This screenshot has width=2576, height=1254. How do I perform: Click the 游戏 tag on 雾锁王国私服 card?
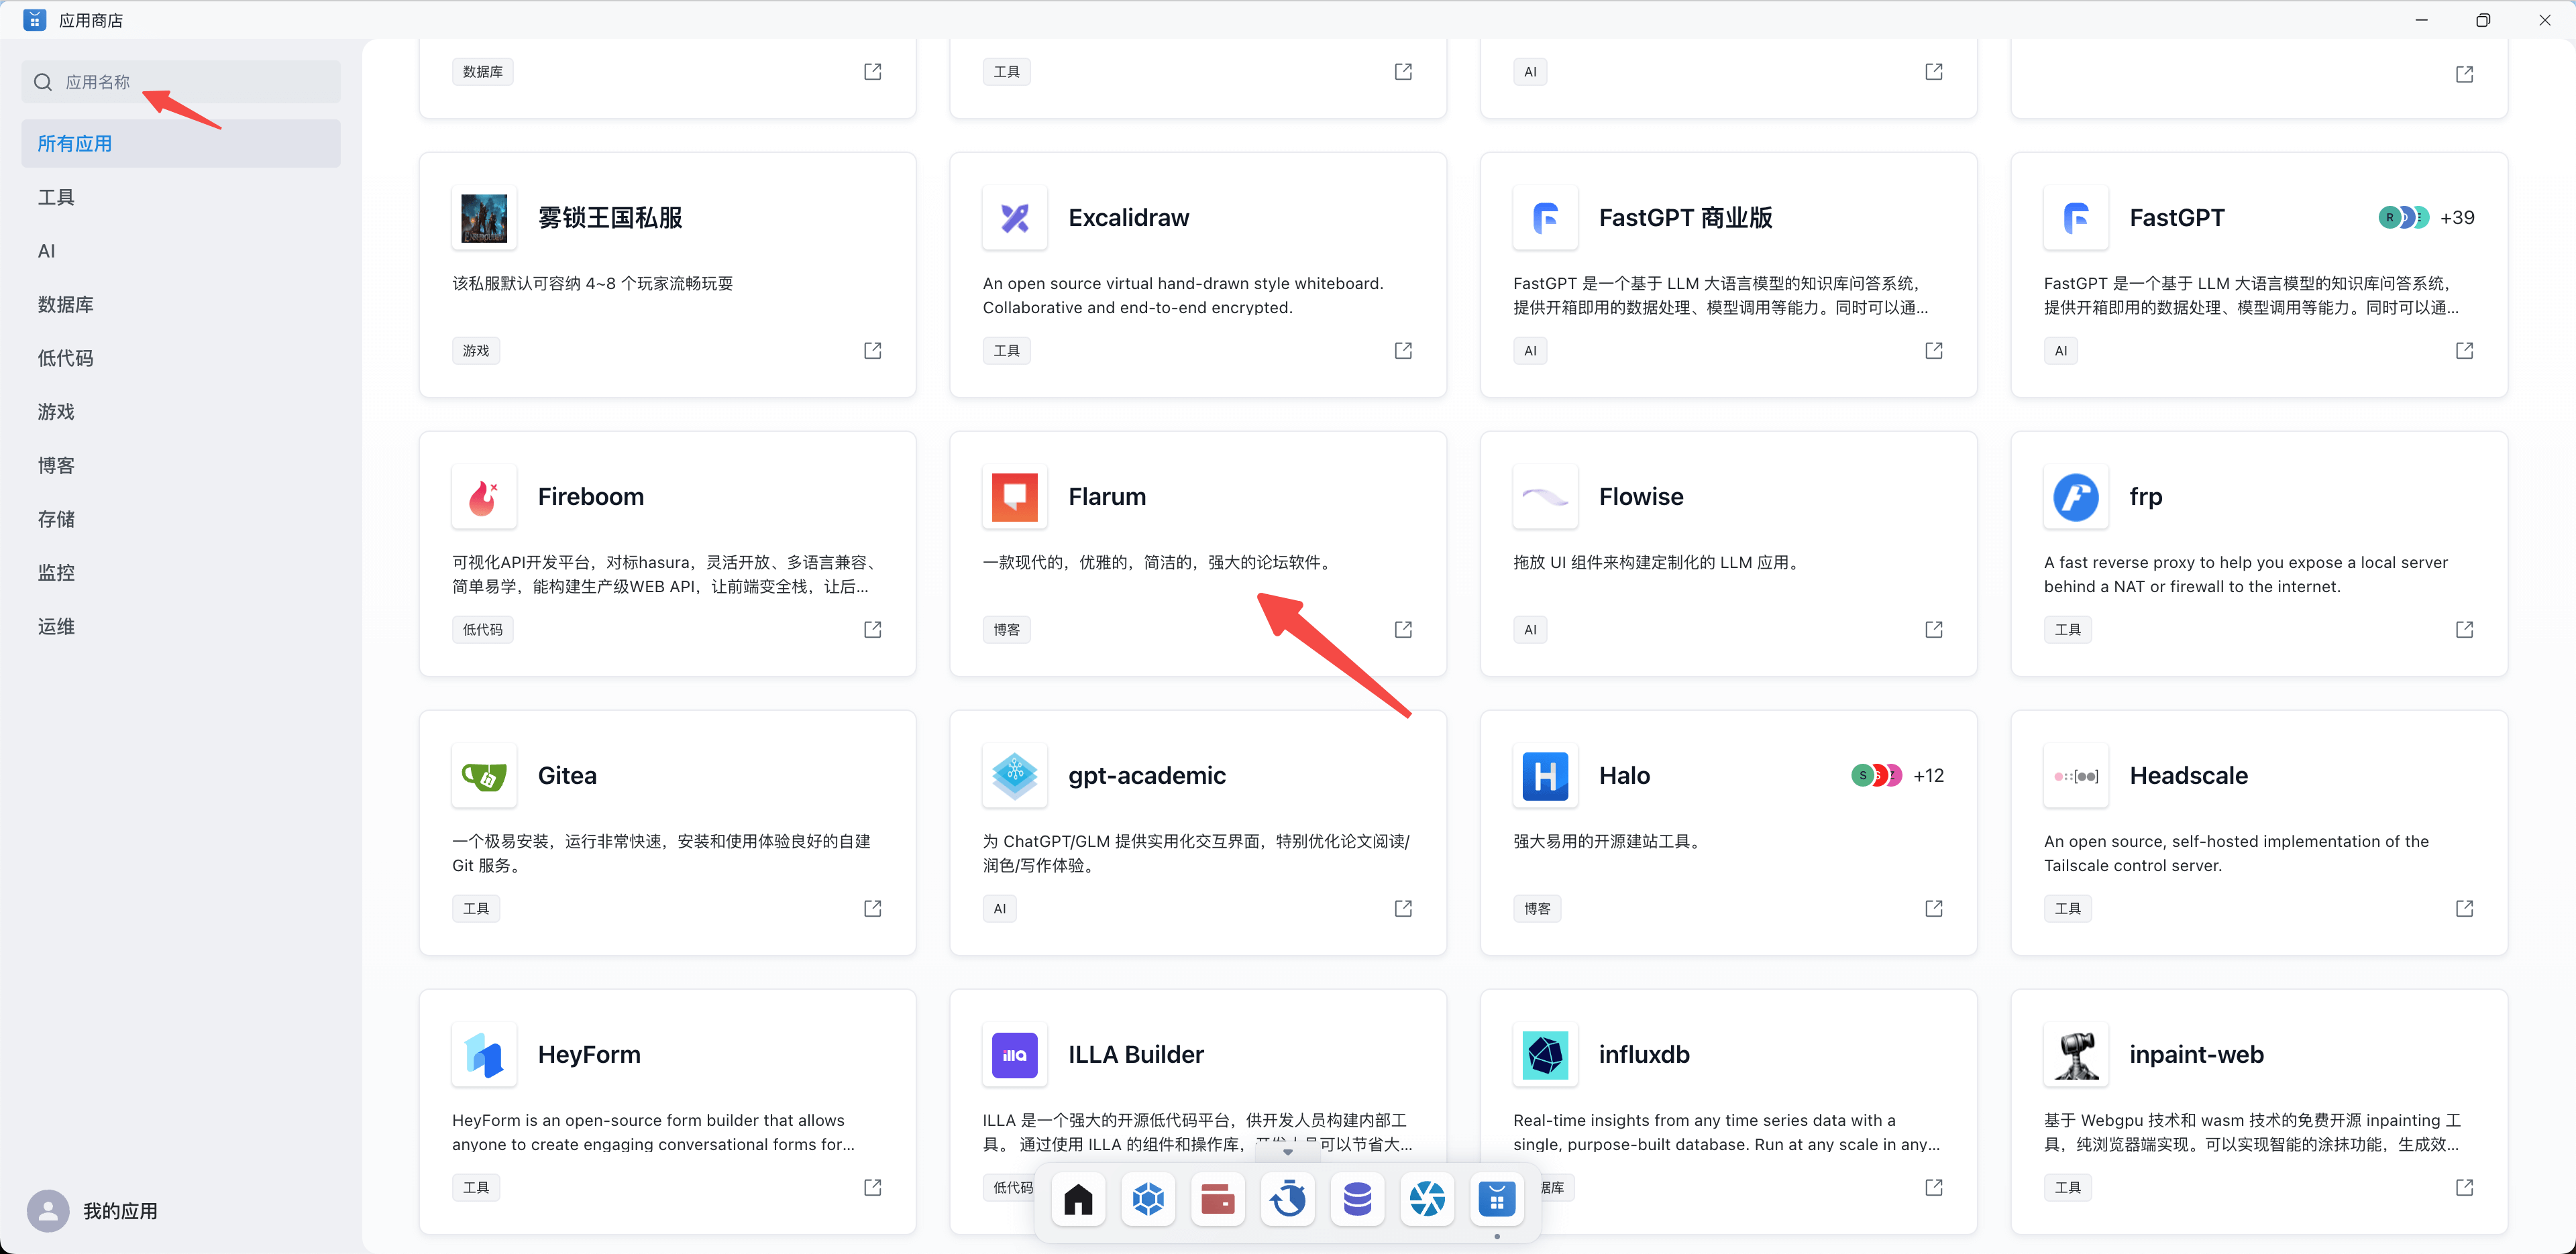click(476, 350)
